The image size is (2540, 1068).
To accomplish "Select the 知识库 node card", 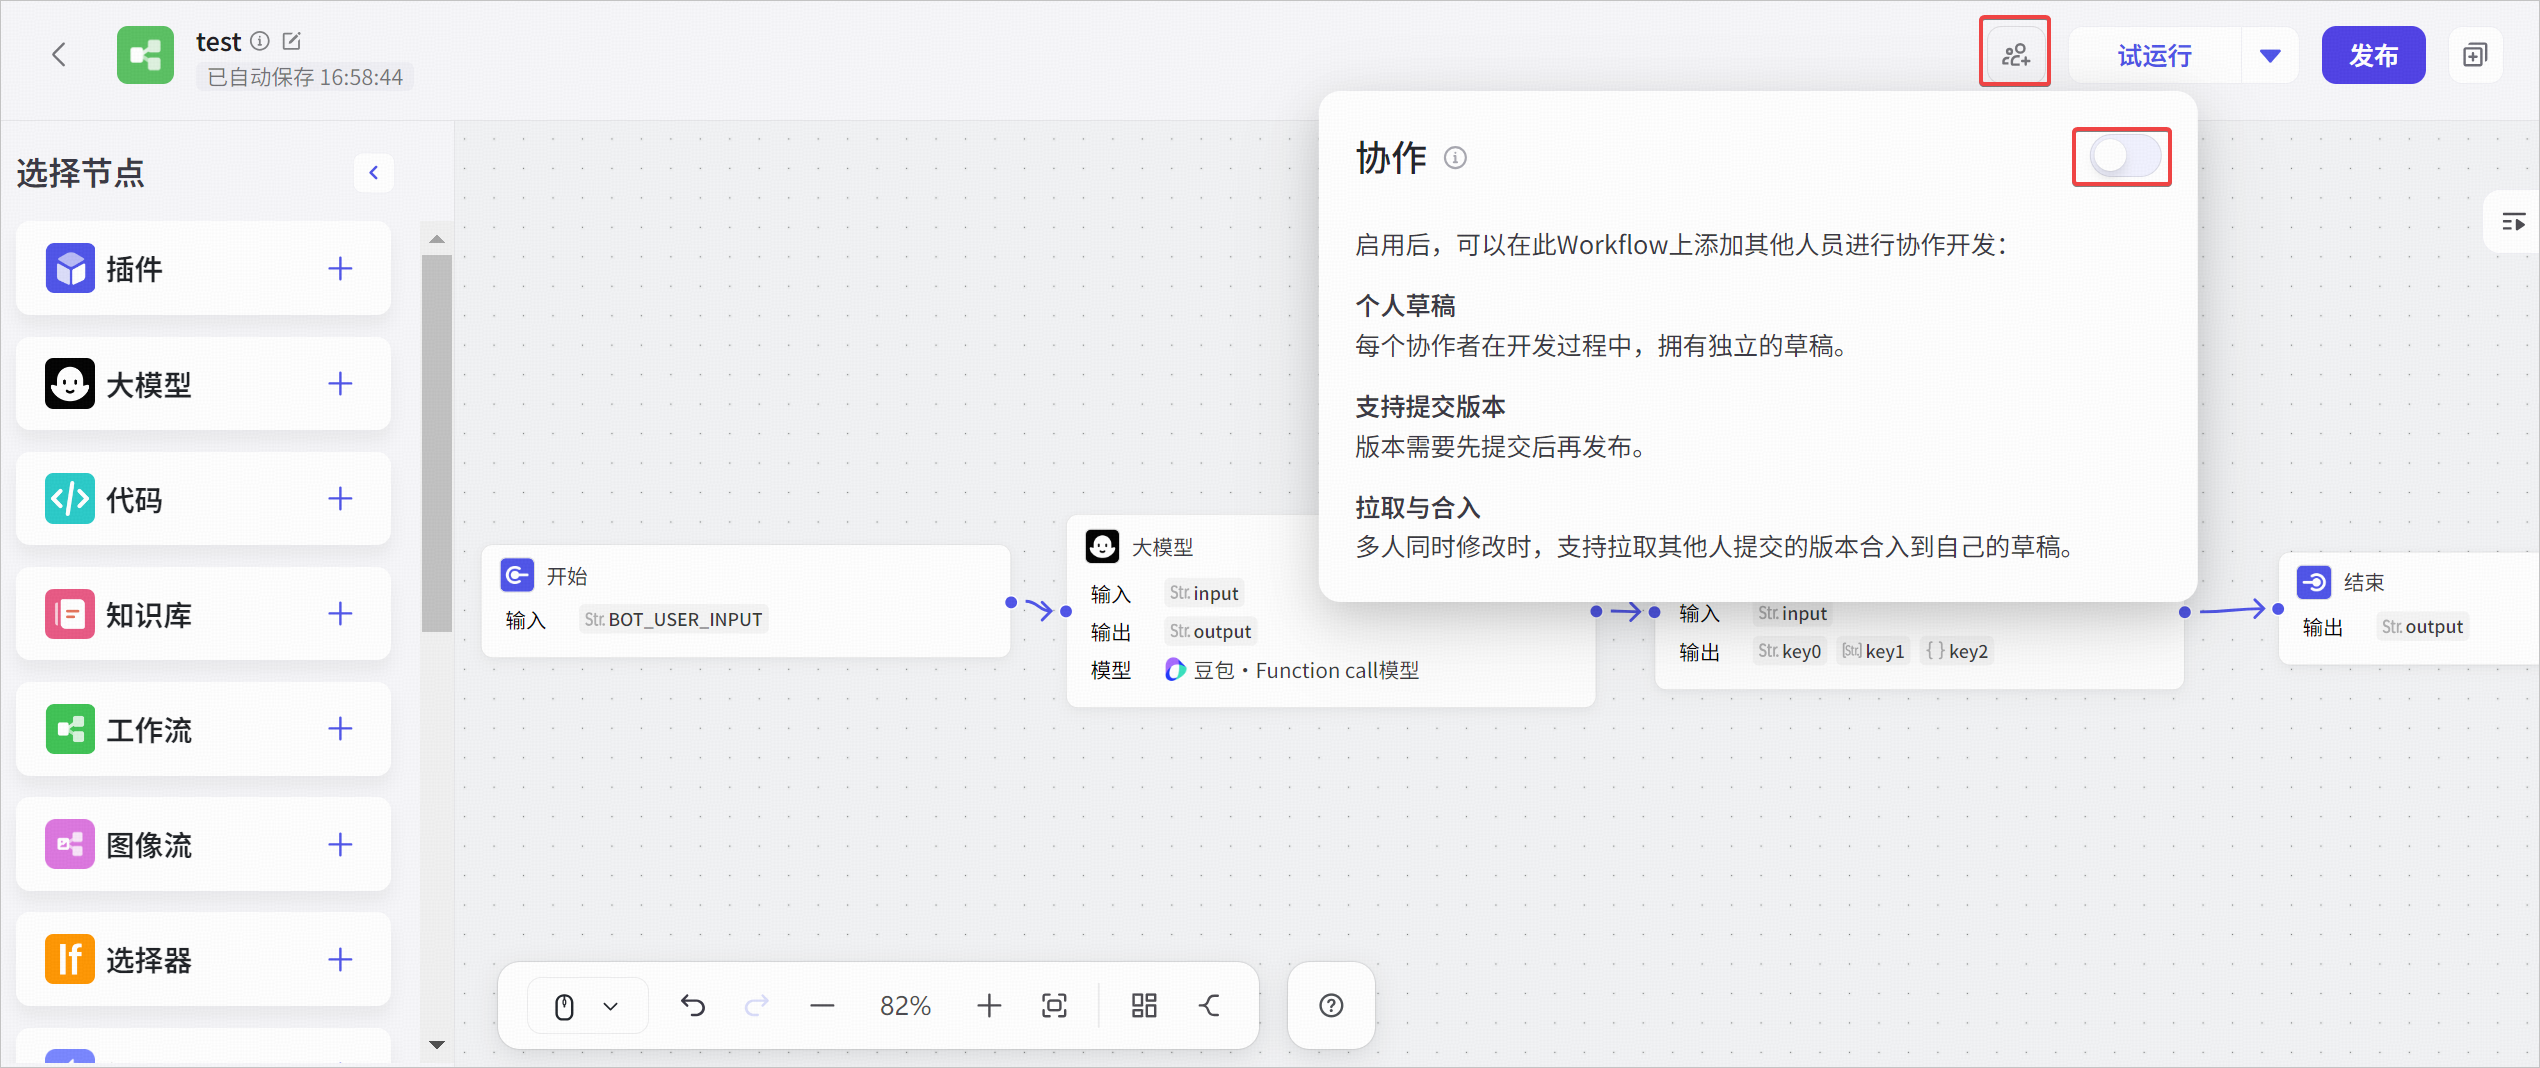I will coord(203,613).
